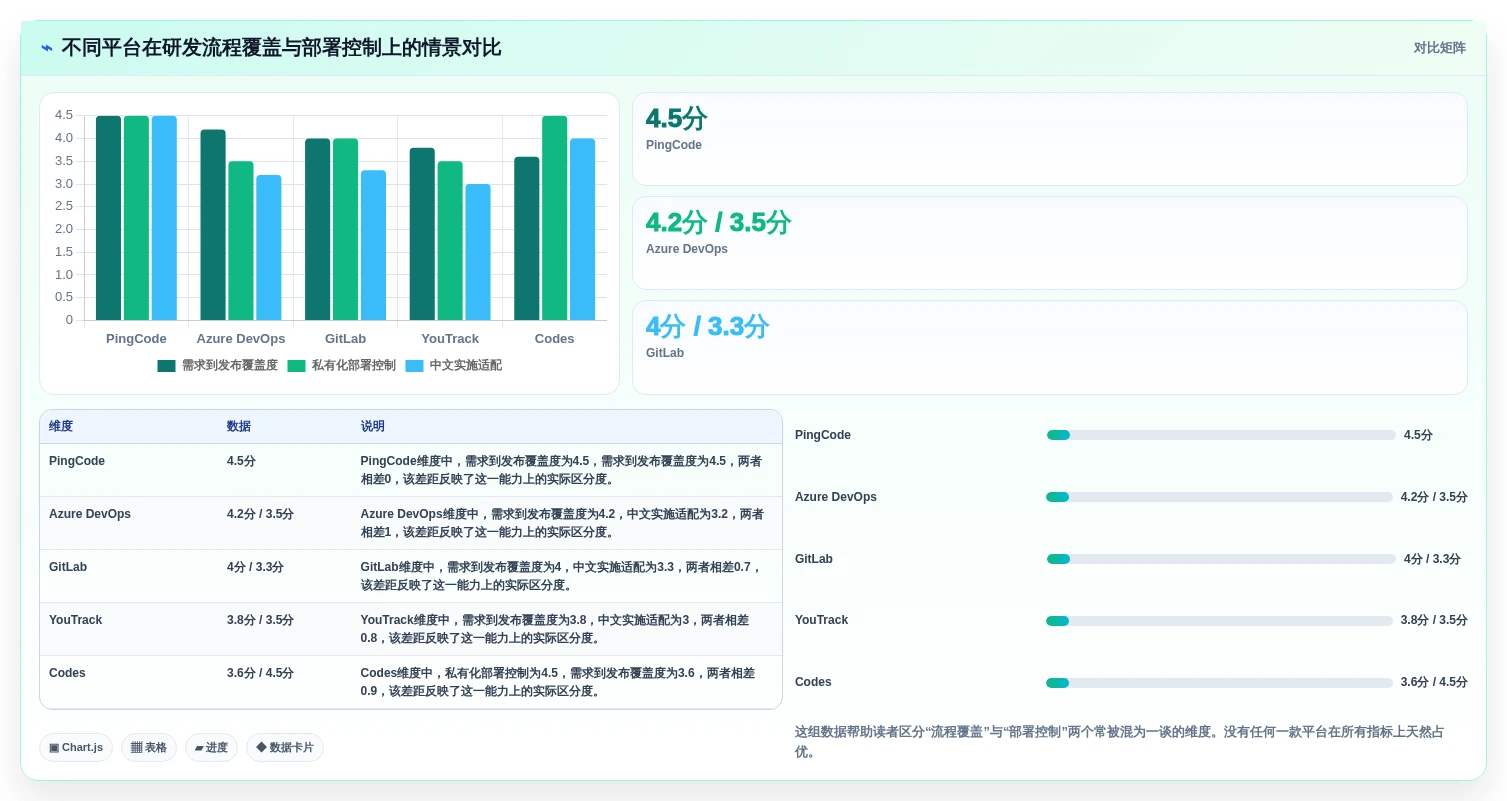Screen dimensions: 1507x801
Task: Click the Codes table row name
Action: [67, 673]
